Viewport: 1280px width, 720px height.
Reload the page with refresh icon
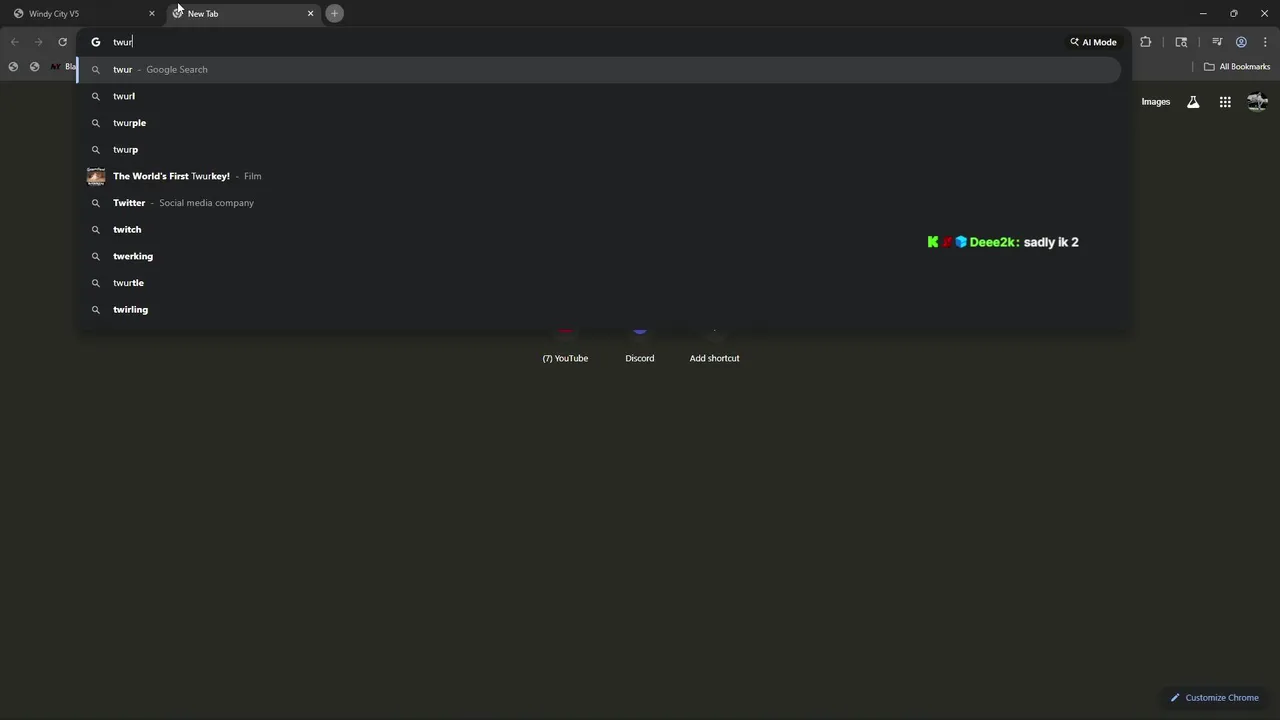pyautogui.click(x=62, y=42)
